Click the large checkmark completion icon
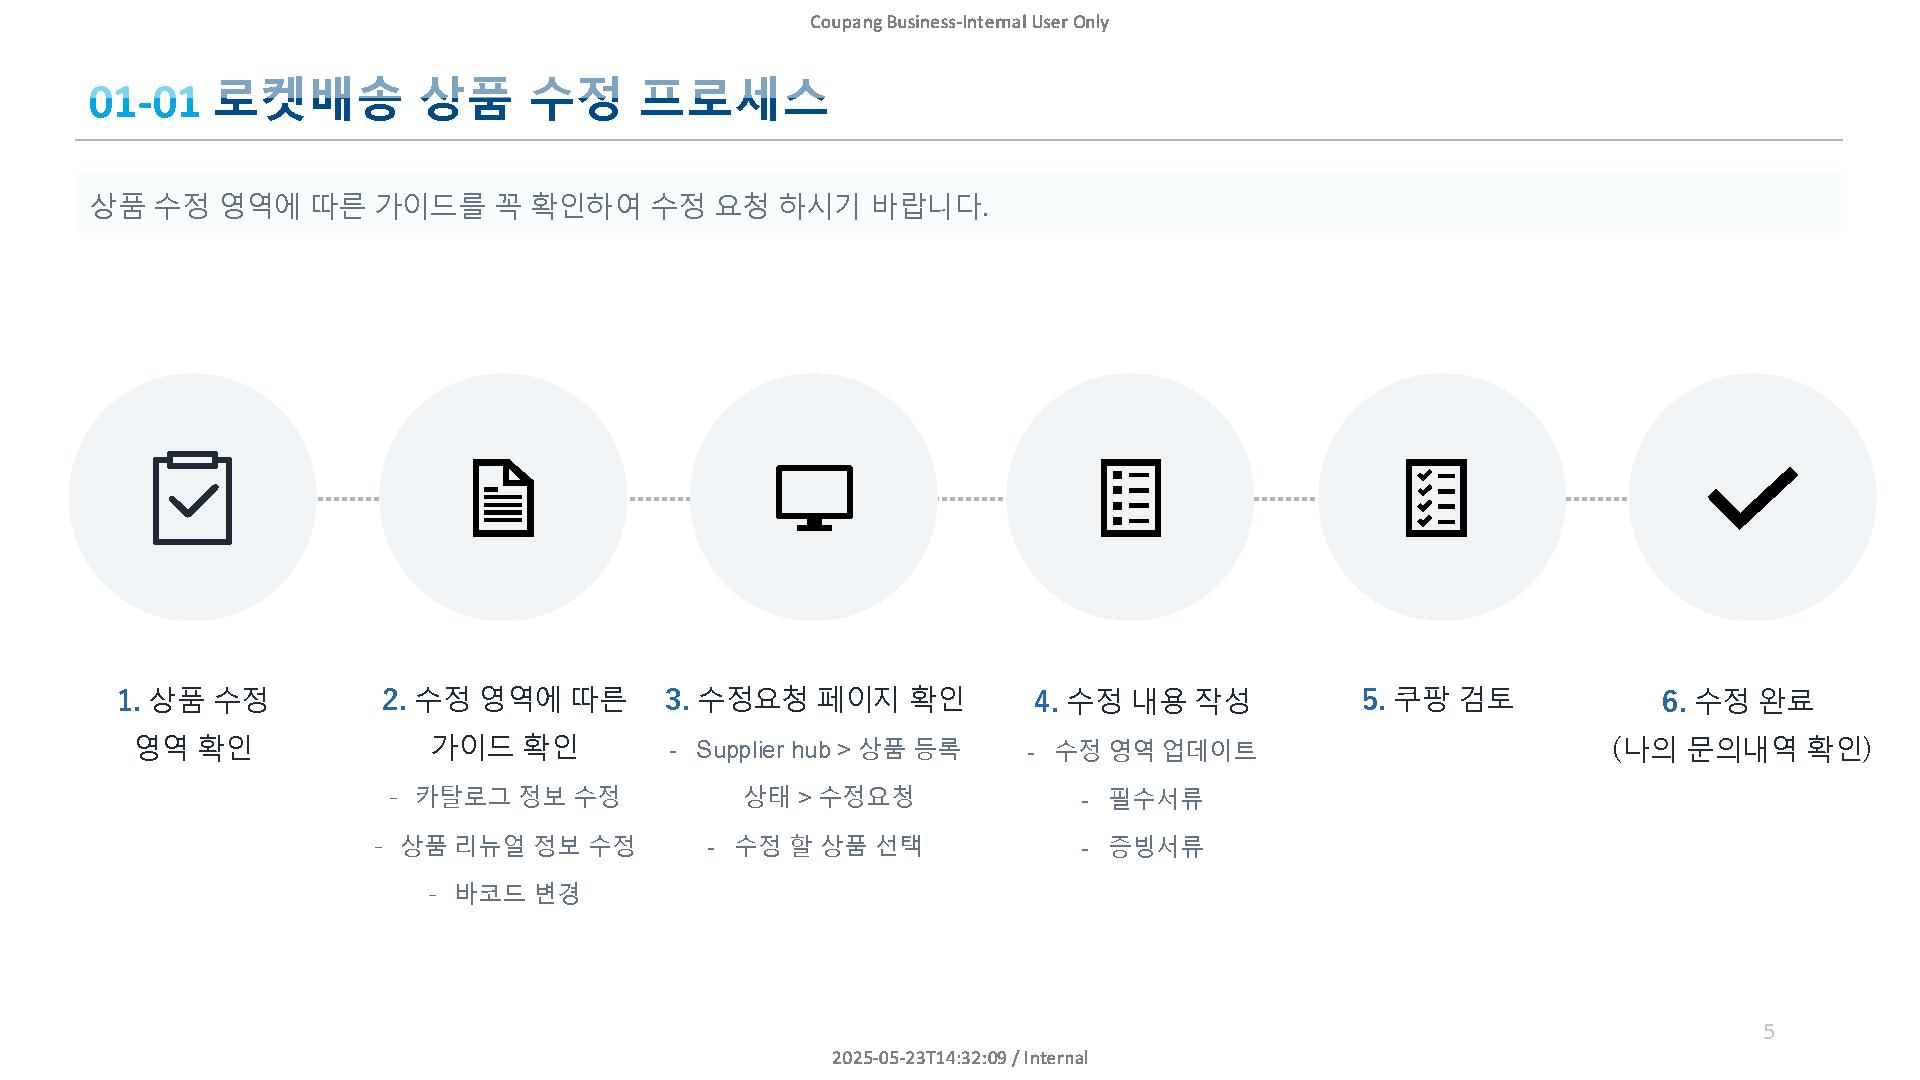The image size is (1920, 1080). (x=1752, y=498)
